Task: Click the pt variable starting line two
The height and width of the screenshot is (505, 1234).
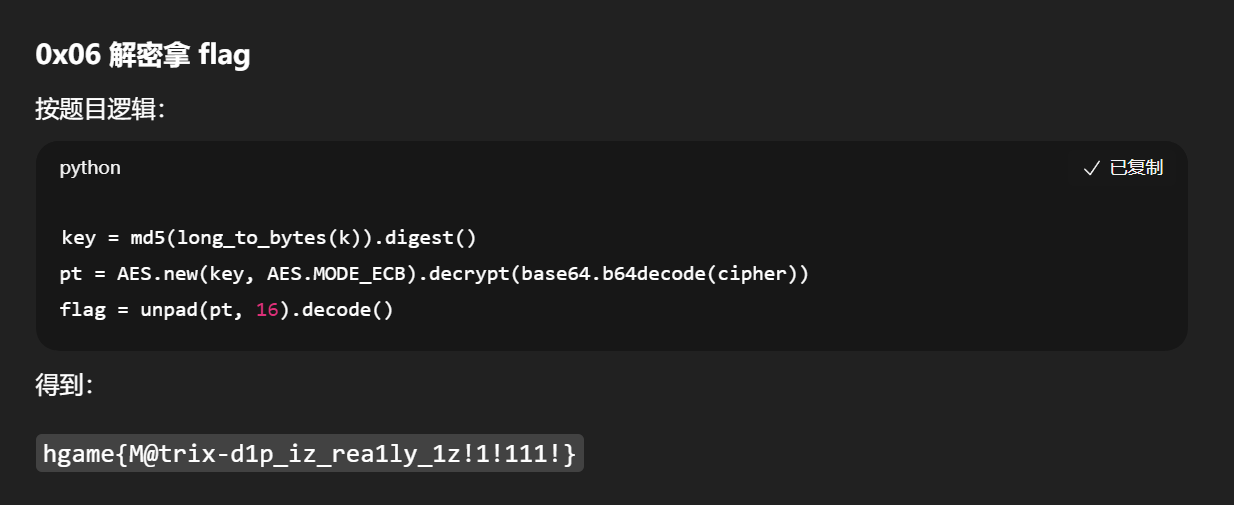Action: (71, 274)
